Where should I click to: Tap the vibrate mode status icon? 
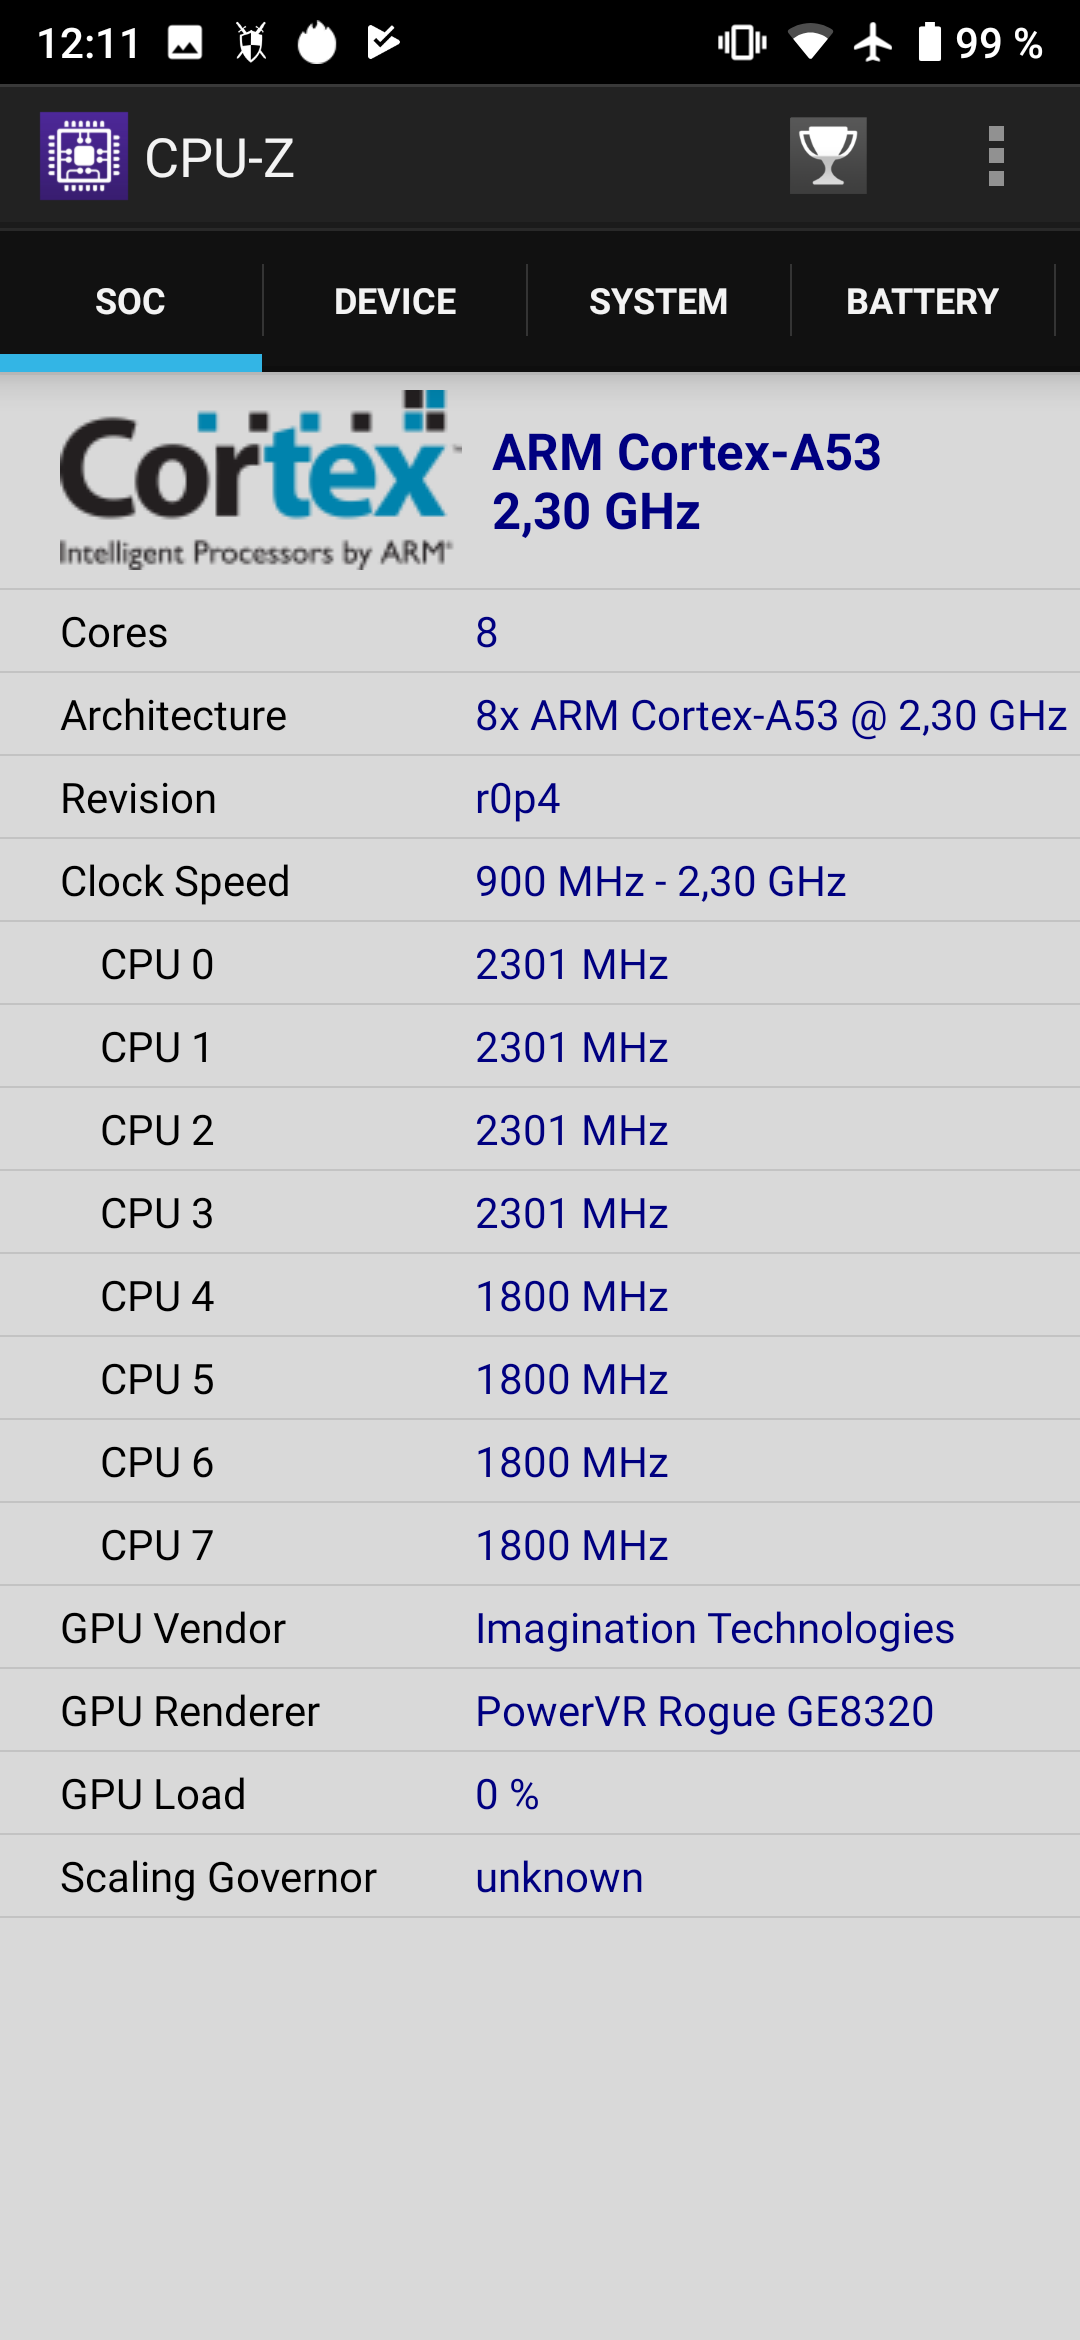pos(742,42)
